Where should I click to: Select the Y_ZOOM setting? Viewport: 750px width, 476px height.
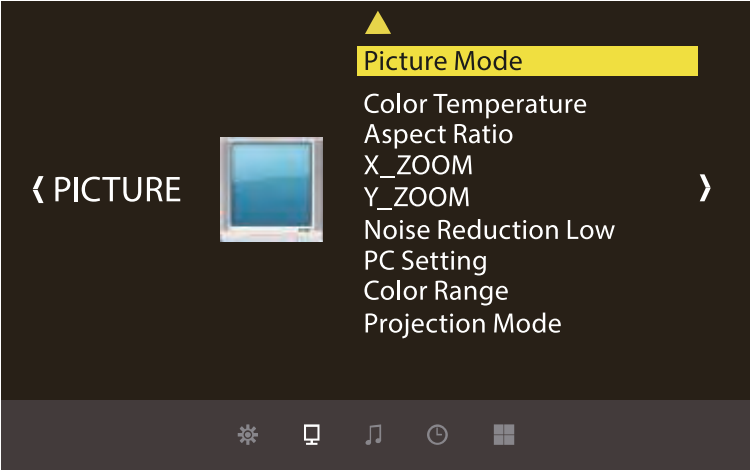(x=417, y=197)
